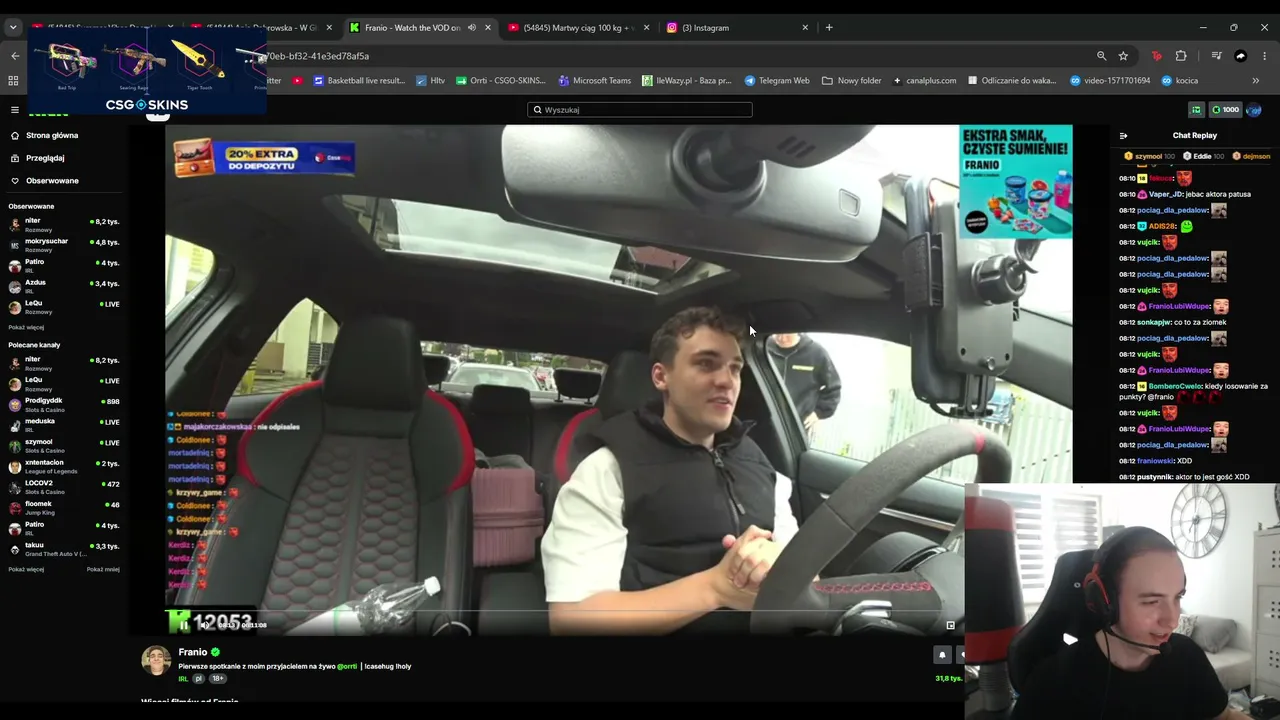Expand followed channels with Pokaż więcej
This screenshot has height=720, width=1280.
point(26,327)
